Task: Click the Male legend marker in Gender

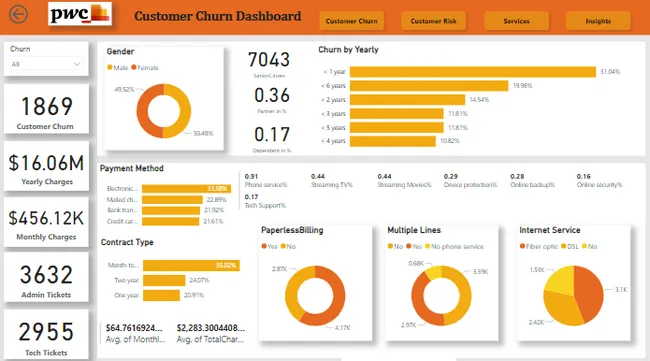Action: click(x=110, y=67)
